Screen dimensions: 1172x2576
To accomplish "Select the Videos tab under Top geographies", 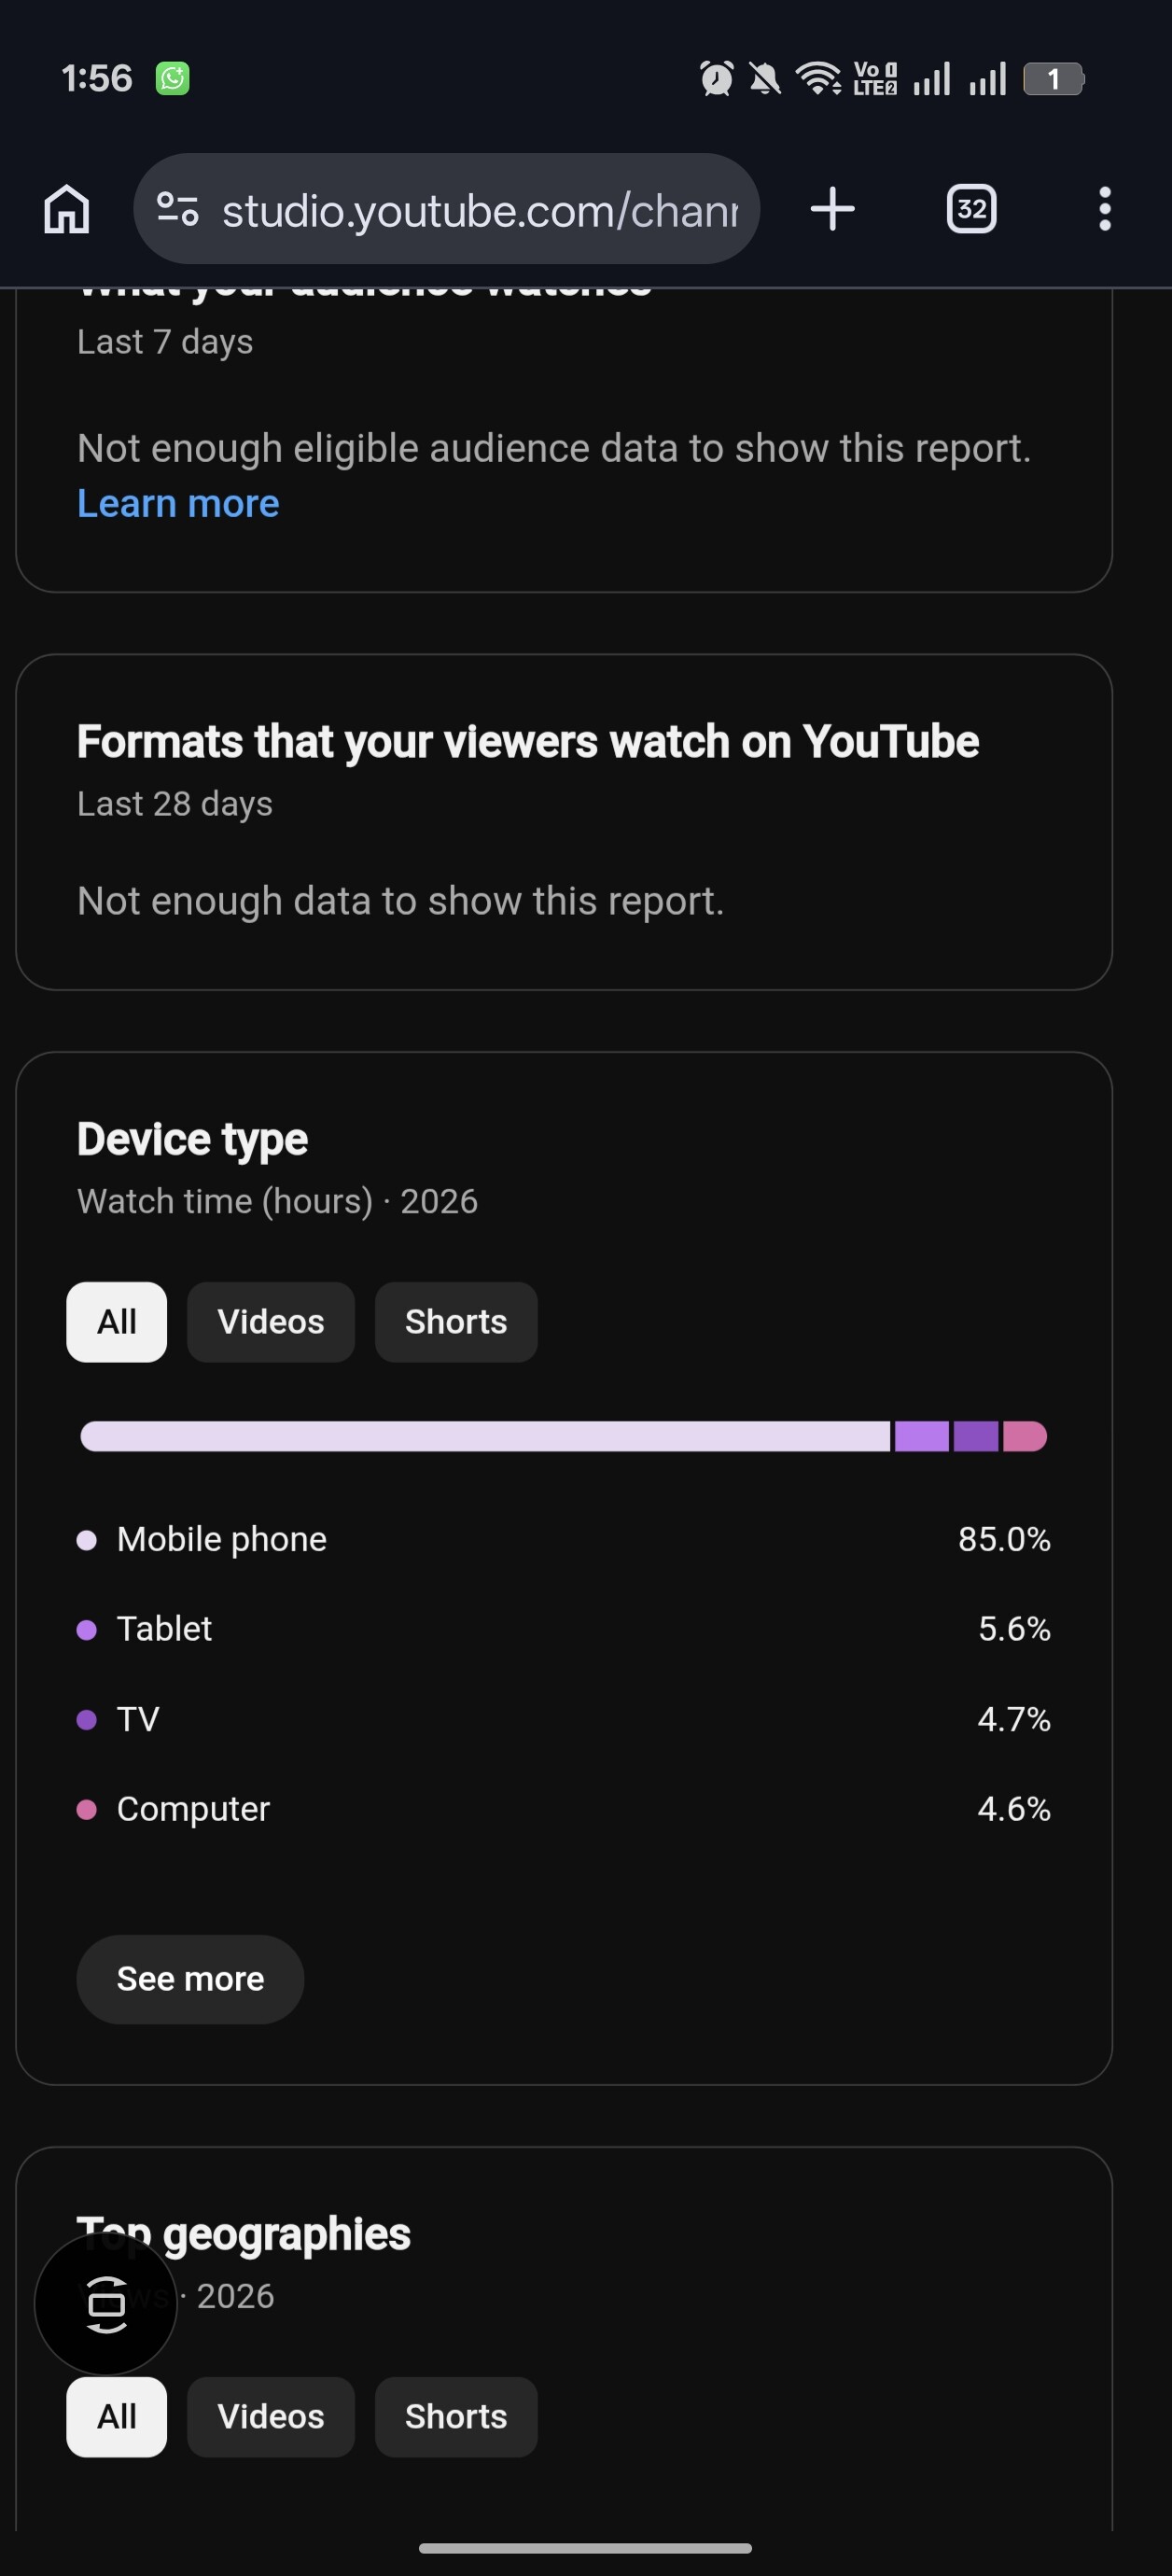I will click(x=271, y=2417).
